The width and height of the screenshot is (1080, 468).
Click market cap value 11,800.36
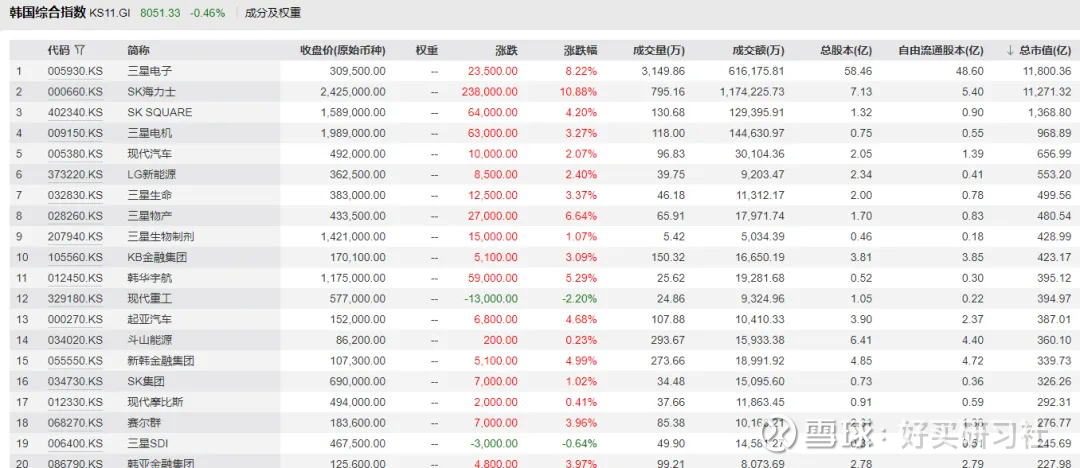[x=1046, y=71]
